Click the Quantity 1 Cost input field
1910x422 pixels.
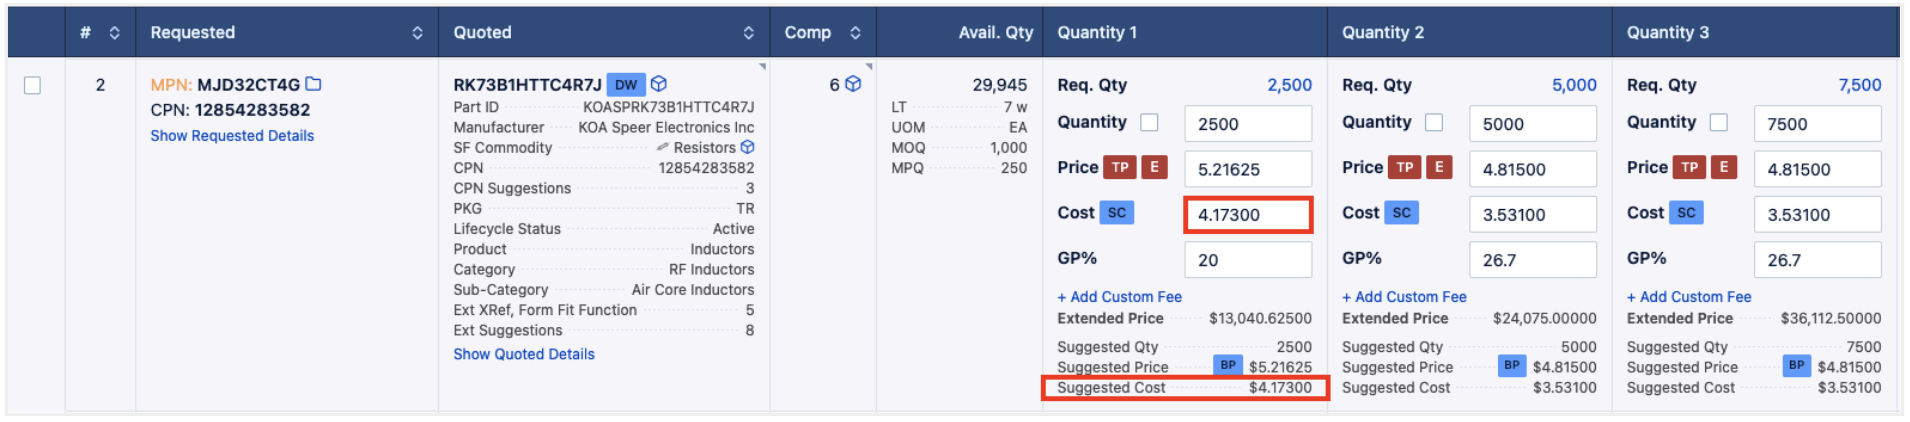pos(1247,214)
